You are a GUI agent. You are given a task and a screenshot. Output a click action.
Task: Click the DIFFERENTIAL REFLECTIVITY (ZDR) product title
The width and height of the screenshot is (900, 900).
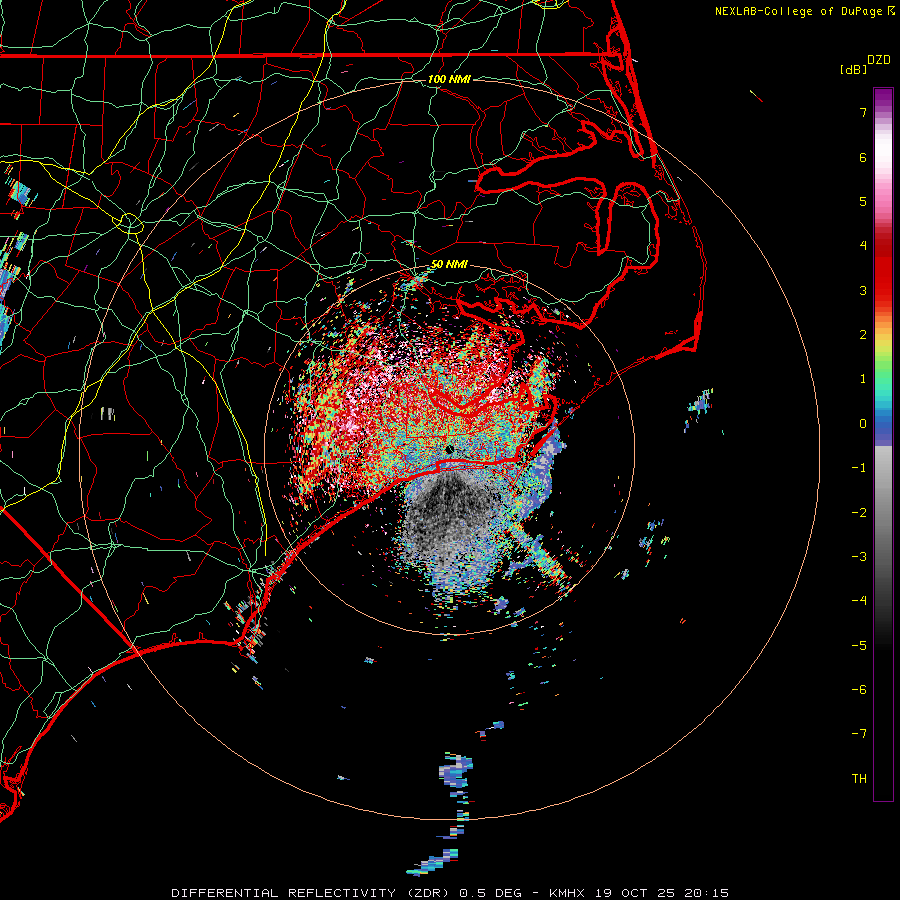[x=312, y=893]
